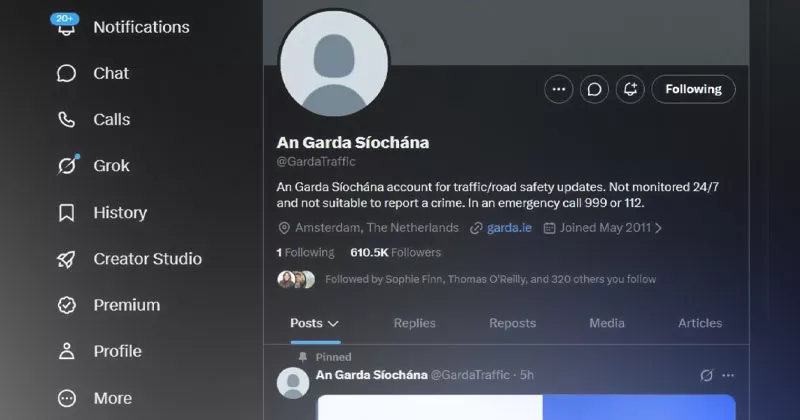This screenshot has width=800, height=420.
Task: Click the bio text about traffic/road safety updates
Action: (x=497, y=195)
